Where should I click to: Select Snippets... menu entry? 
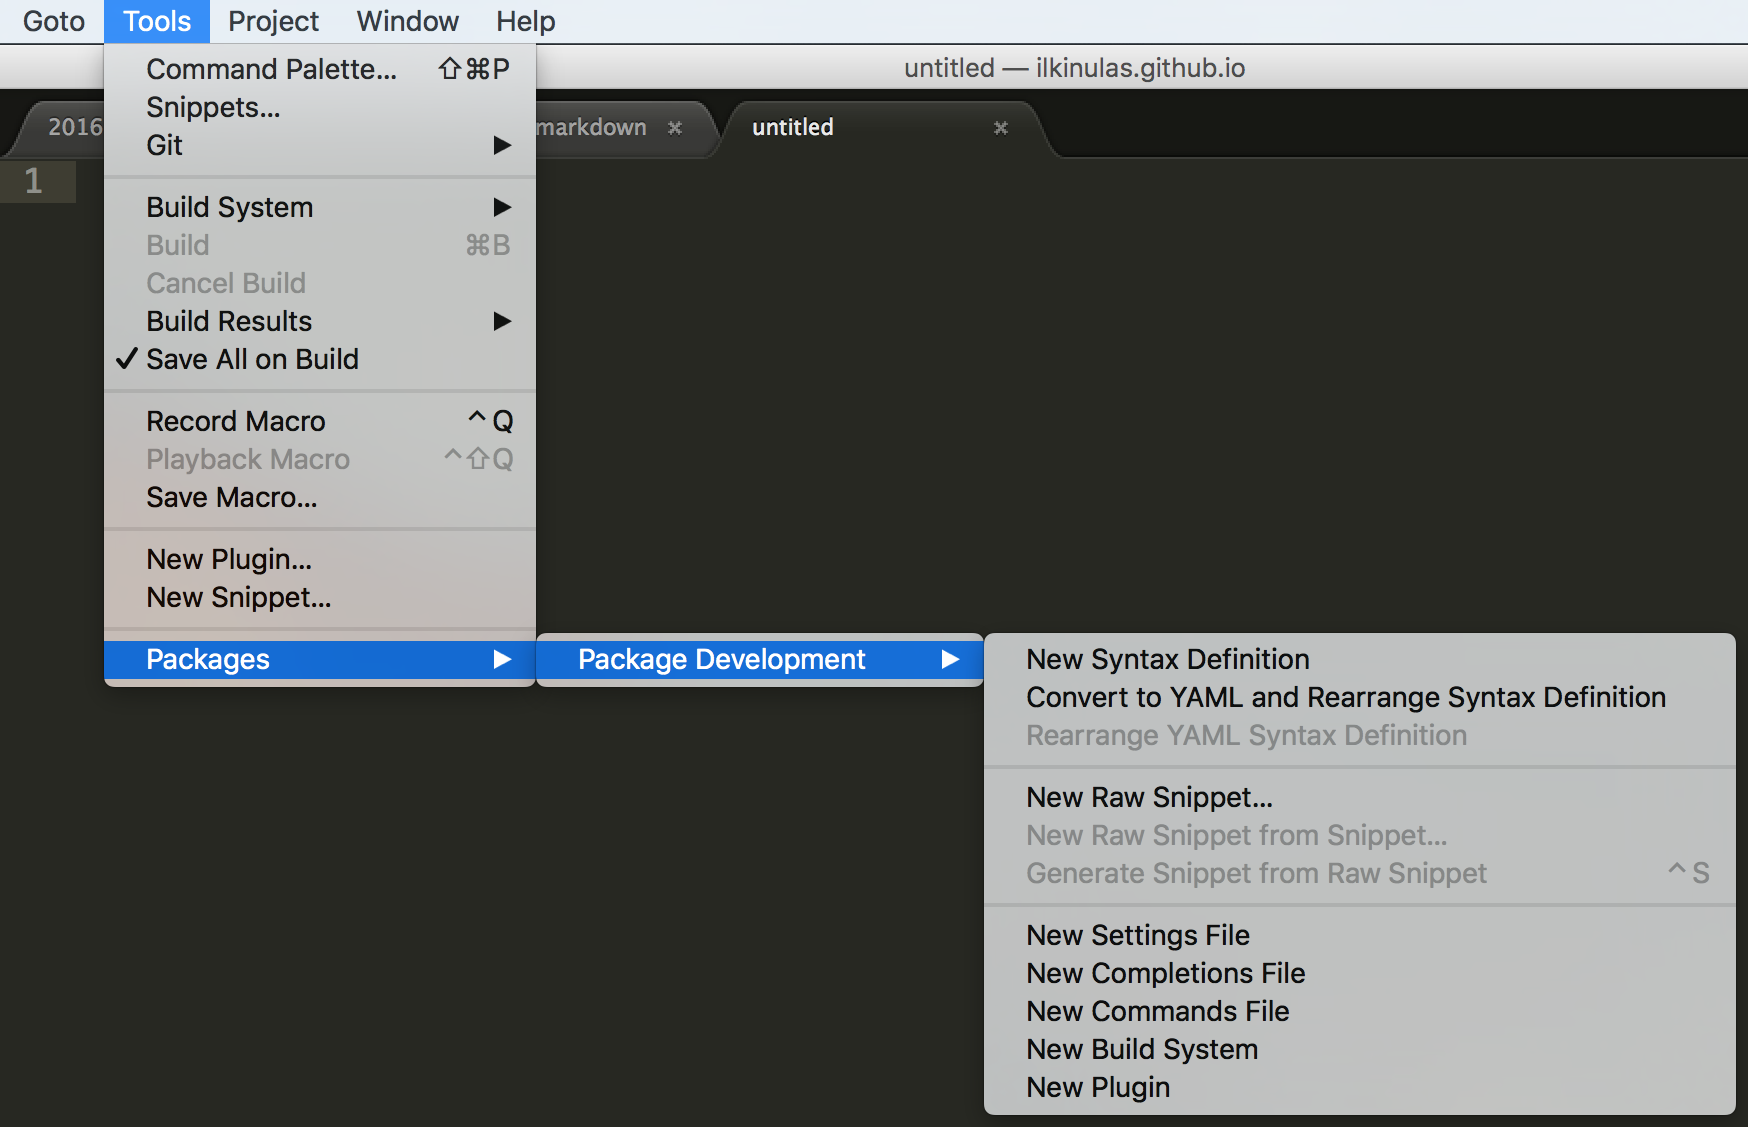point(320,107)
